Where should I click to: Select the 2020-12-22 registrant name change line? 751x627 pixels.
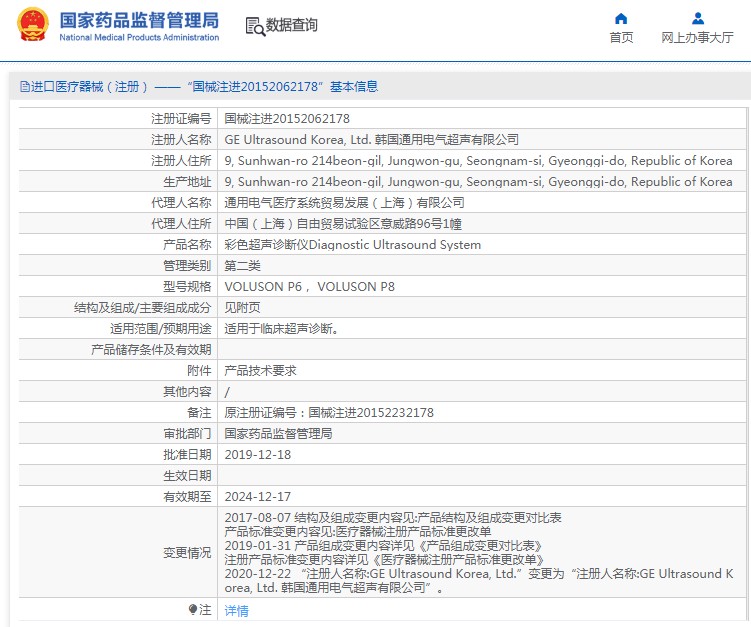(x=478, y=581)
